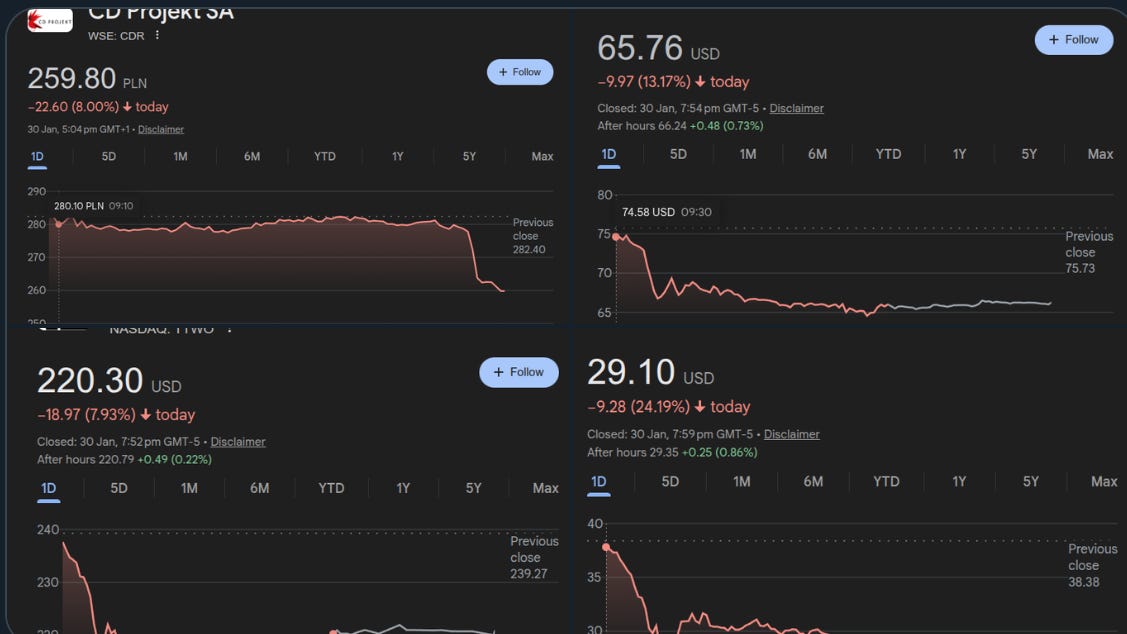Viewport: 1127px width, 634px height.
Task: Click After hours 66.24 +0.48 text
Action: tap(680, 126)
